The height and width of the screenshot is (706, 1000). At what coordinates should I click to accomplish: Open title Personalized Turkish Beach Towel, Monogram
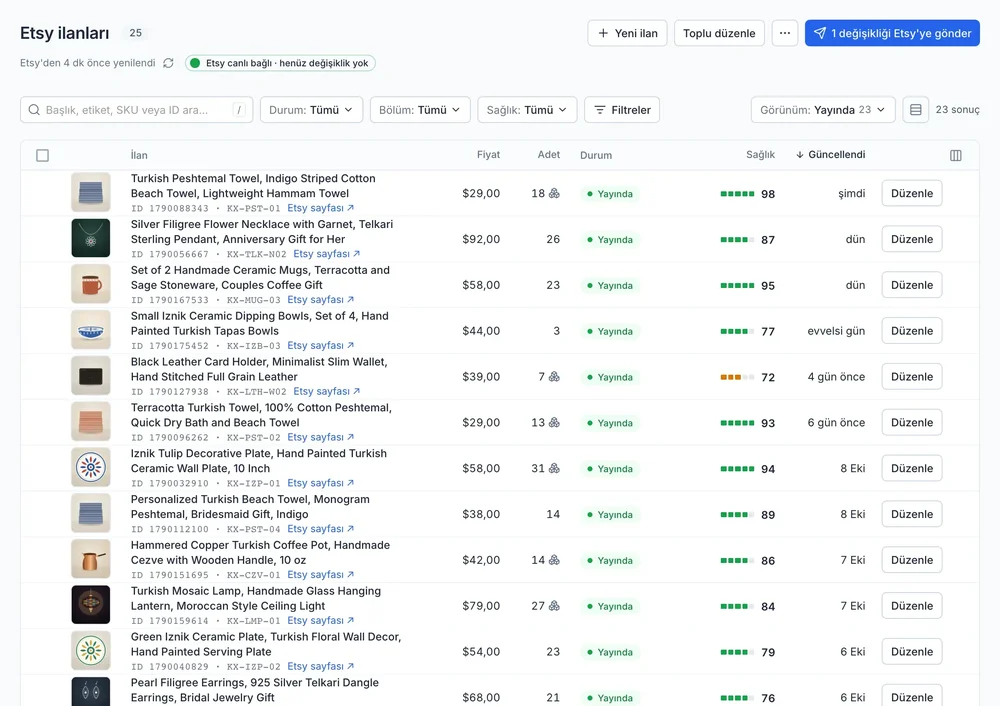pyautogui.click(x=250, y=507)
